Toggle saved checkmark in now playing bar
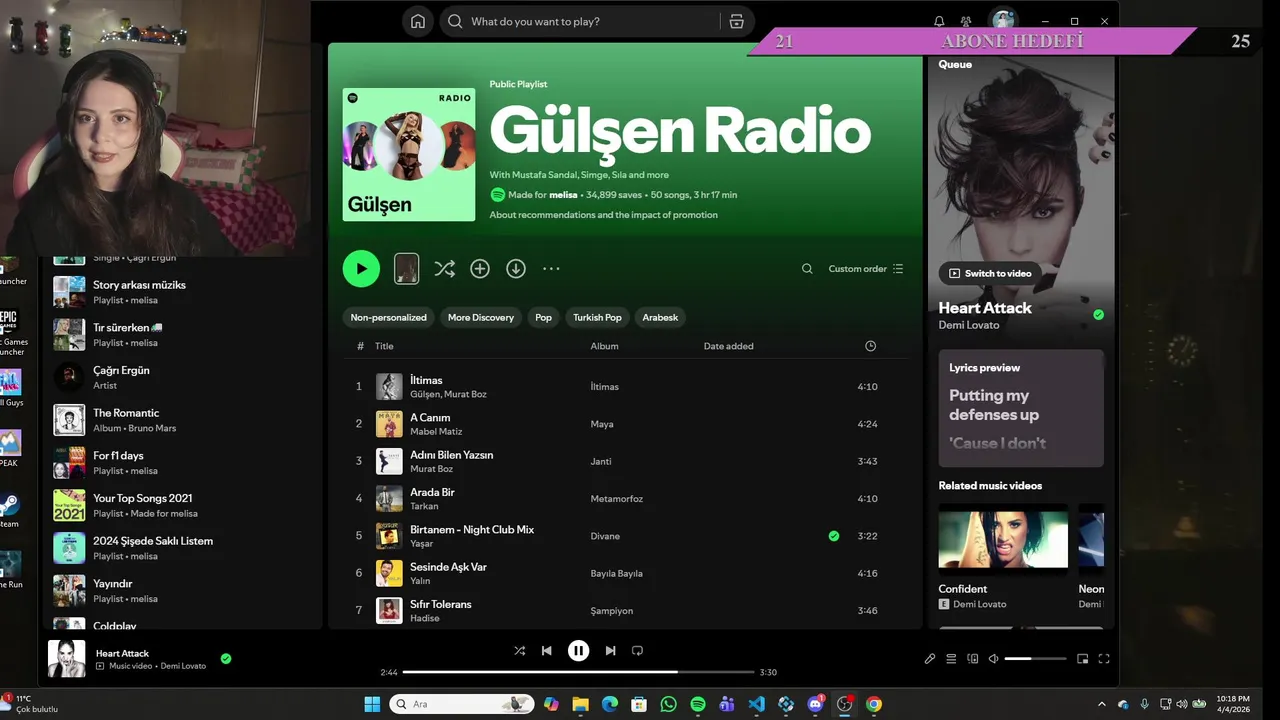1280x720 pixels. point(226,659)
